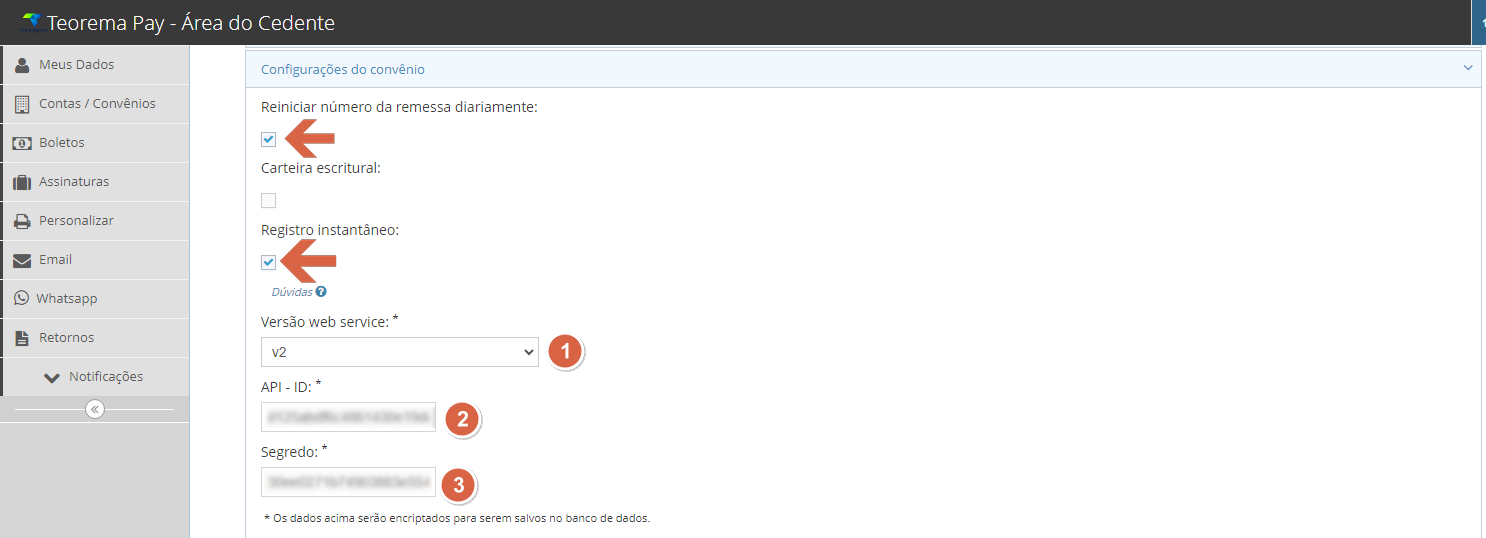Image resolution: width=1486 pixels, height=538 pixels.
Task: Click the 'Carteira escritural:' label
Action: 321,168
